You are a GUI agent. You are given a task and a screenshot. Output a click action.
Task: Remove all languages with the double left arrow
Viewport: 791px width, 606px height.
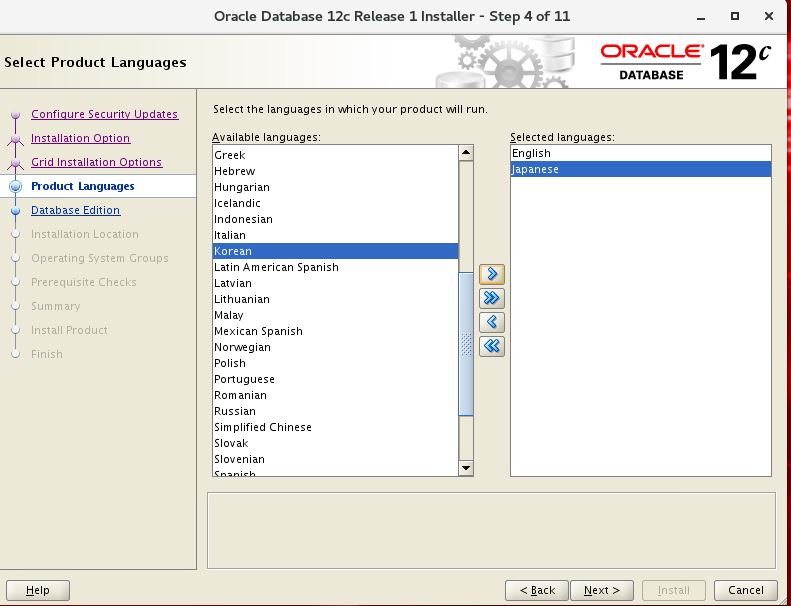pyautogui.click(x=492, y=346)
